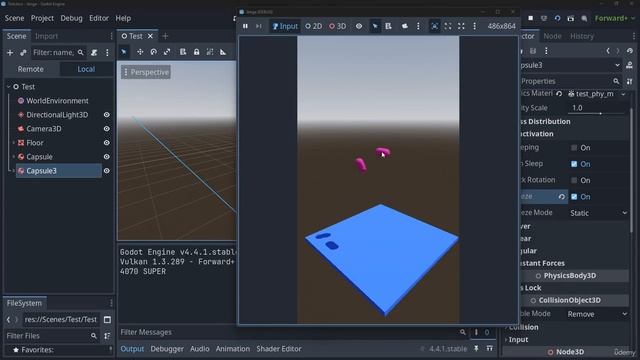Click the remote deploy icon in top bar
This screenshot has height=360, width=640.
tap(544, 18)
